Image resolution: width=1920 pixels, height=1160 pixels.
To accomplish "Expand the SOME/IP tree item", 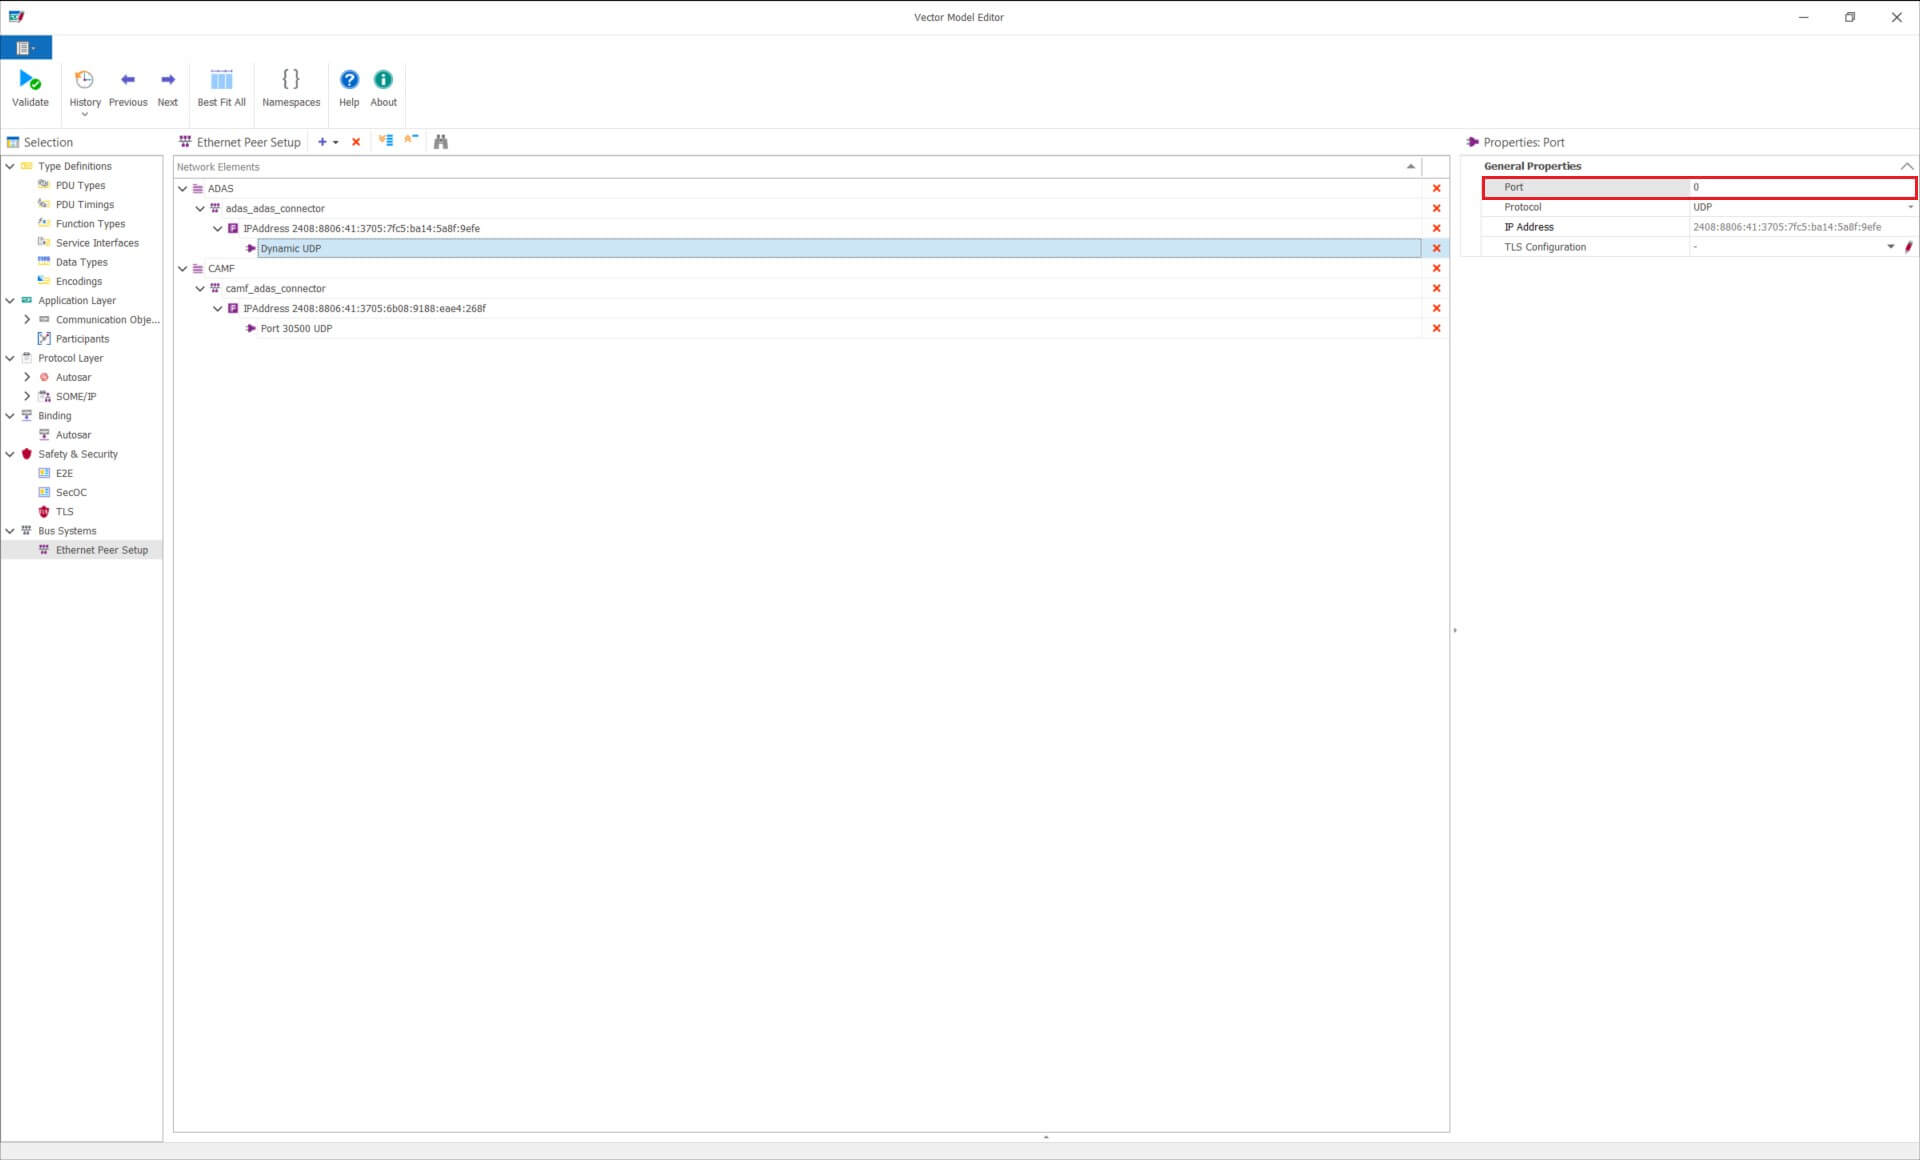I will (27, 396).
